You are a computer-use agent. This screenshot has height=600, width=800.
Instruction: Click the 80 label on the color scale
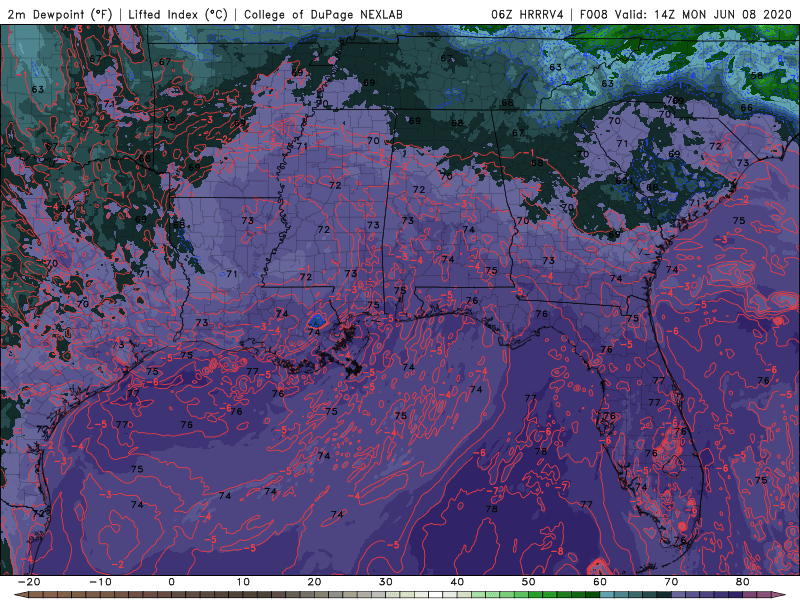pyautogui.click(x=743, y=582)
